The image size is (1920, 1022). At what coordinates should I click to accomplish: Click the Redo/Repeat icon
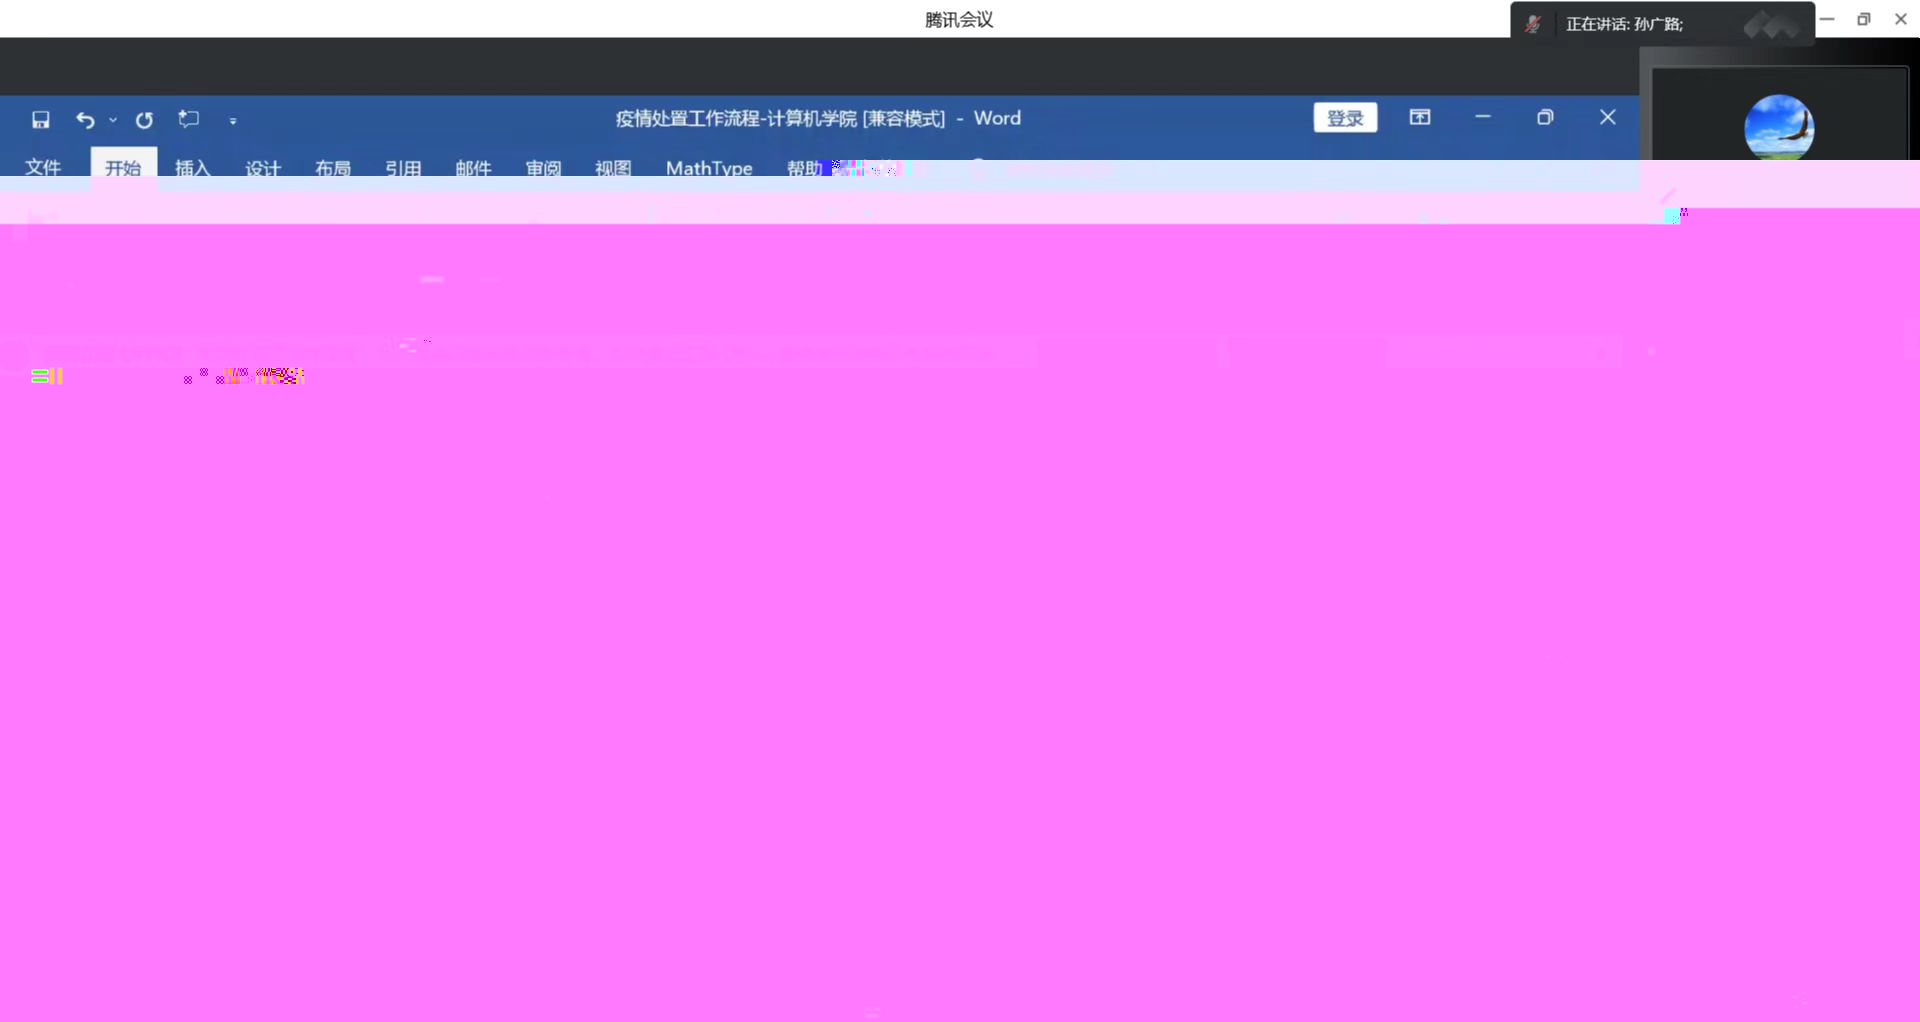144,120
